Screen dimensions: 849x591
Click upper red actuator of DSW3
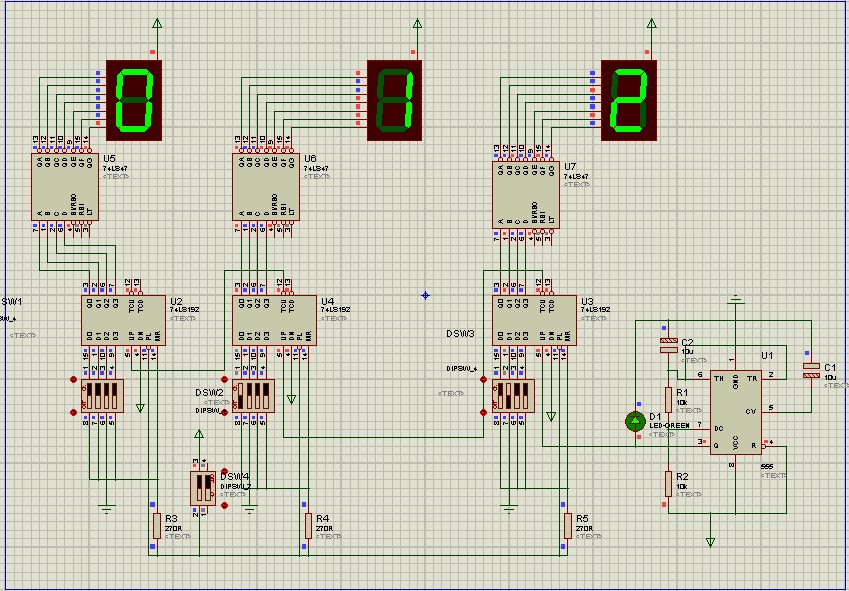point(484,380)
